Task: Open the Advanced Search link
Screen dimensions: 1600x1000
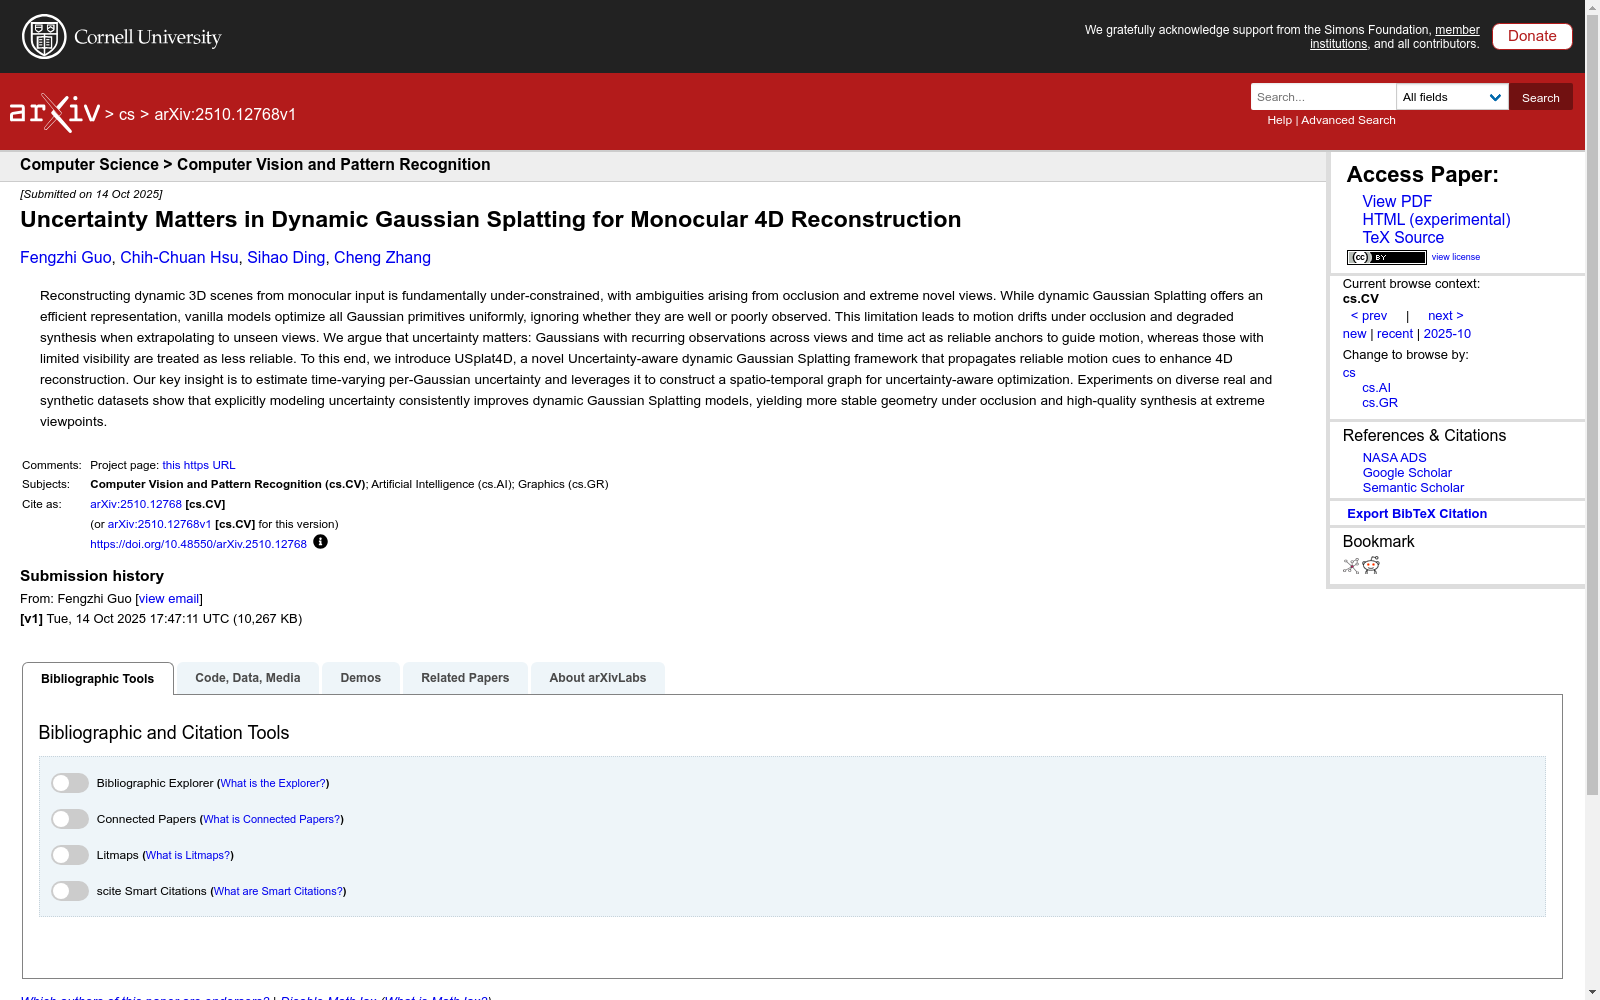Action: [x=1348, y=120]
